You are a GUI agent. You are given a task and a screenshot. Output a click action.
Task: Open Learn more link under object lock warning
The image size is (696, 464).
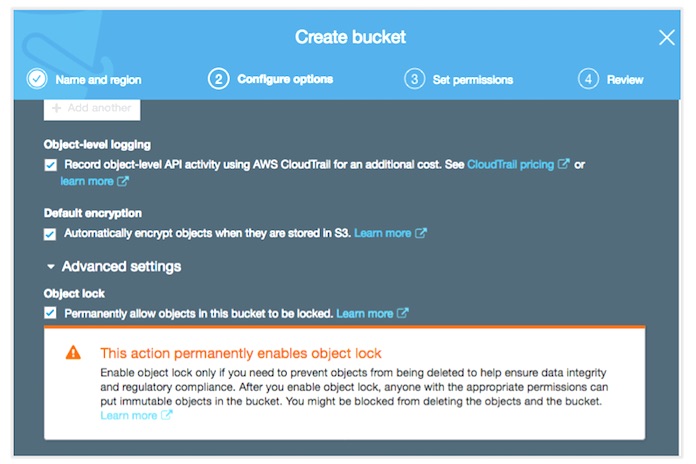tap(129, 416)
